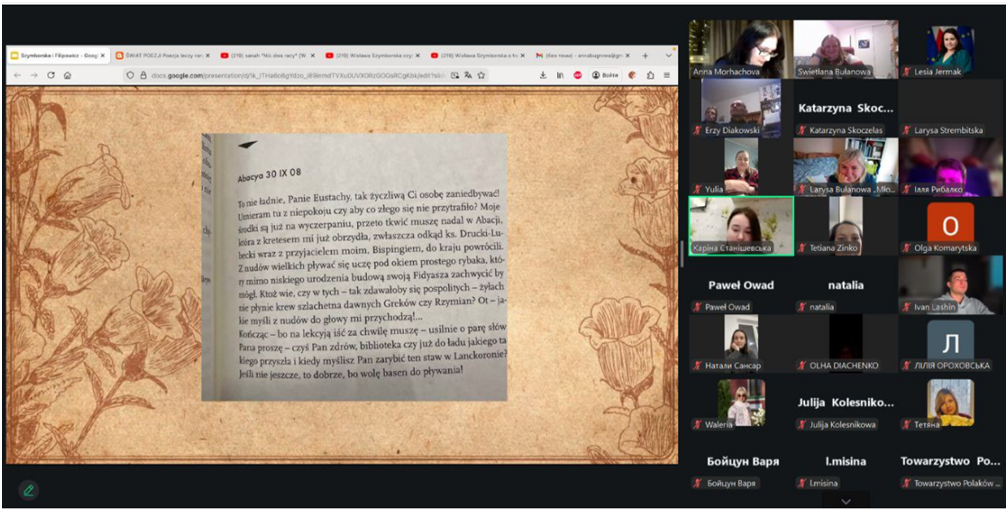This screenshot has width=1008, height=512.
Task: Go to the browser home page
Action: coord(67,75)
